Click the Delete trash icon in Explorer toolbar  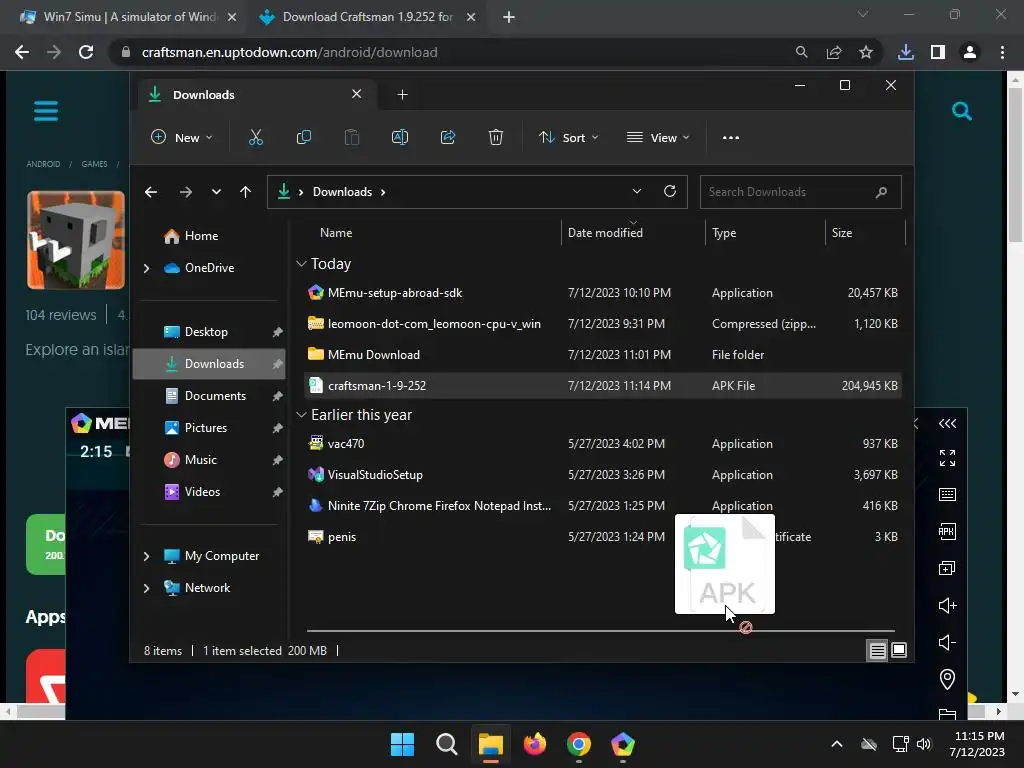coord(496,137)
